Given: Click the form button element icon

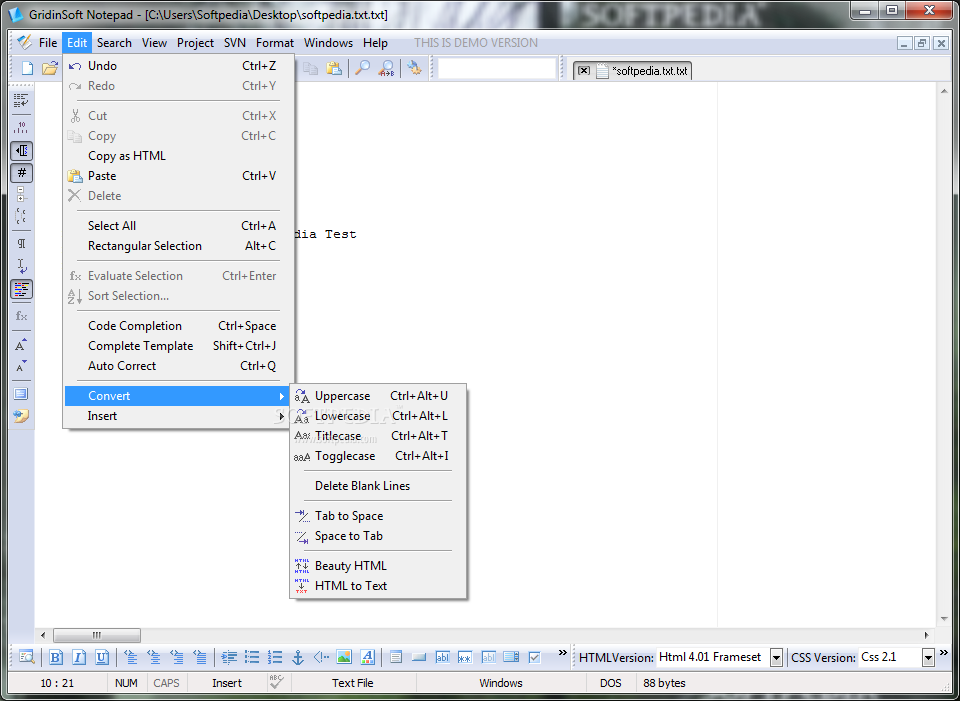Looking at the screenshot, I should click(419, 658).
